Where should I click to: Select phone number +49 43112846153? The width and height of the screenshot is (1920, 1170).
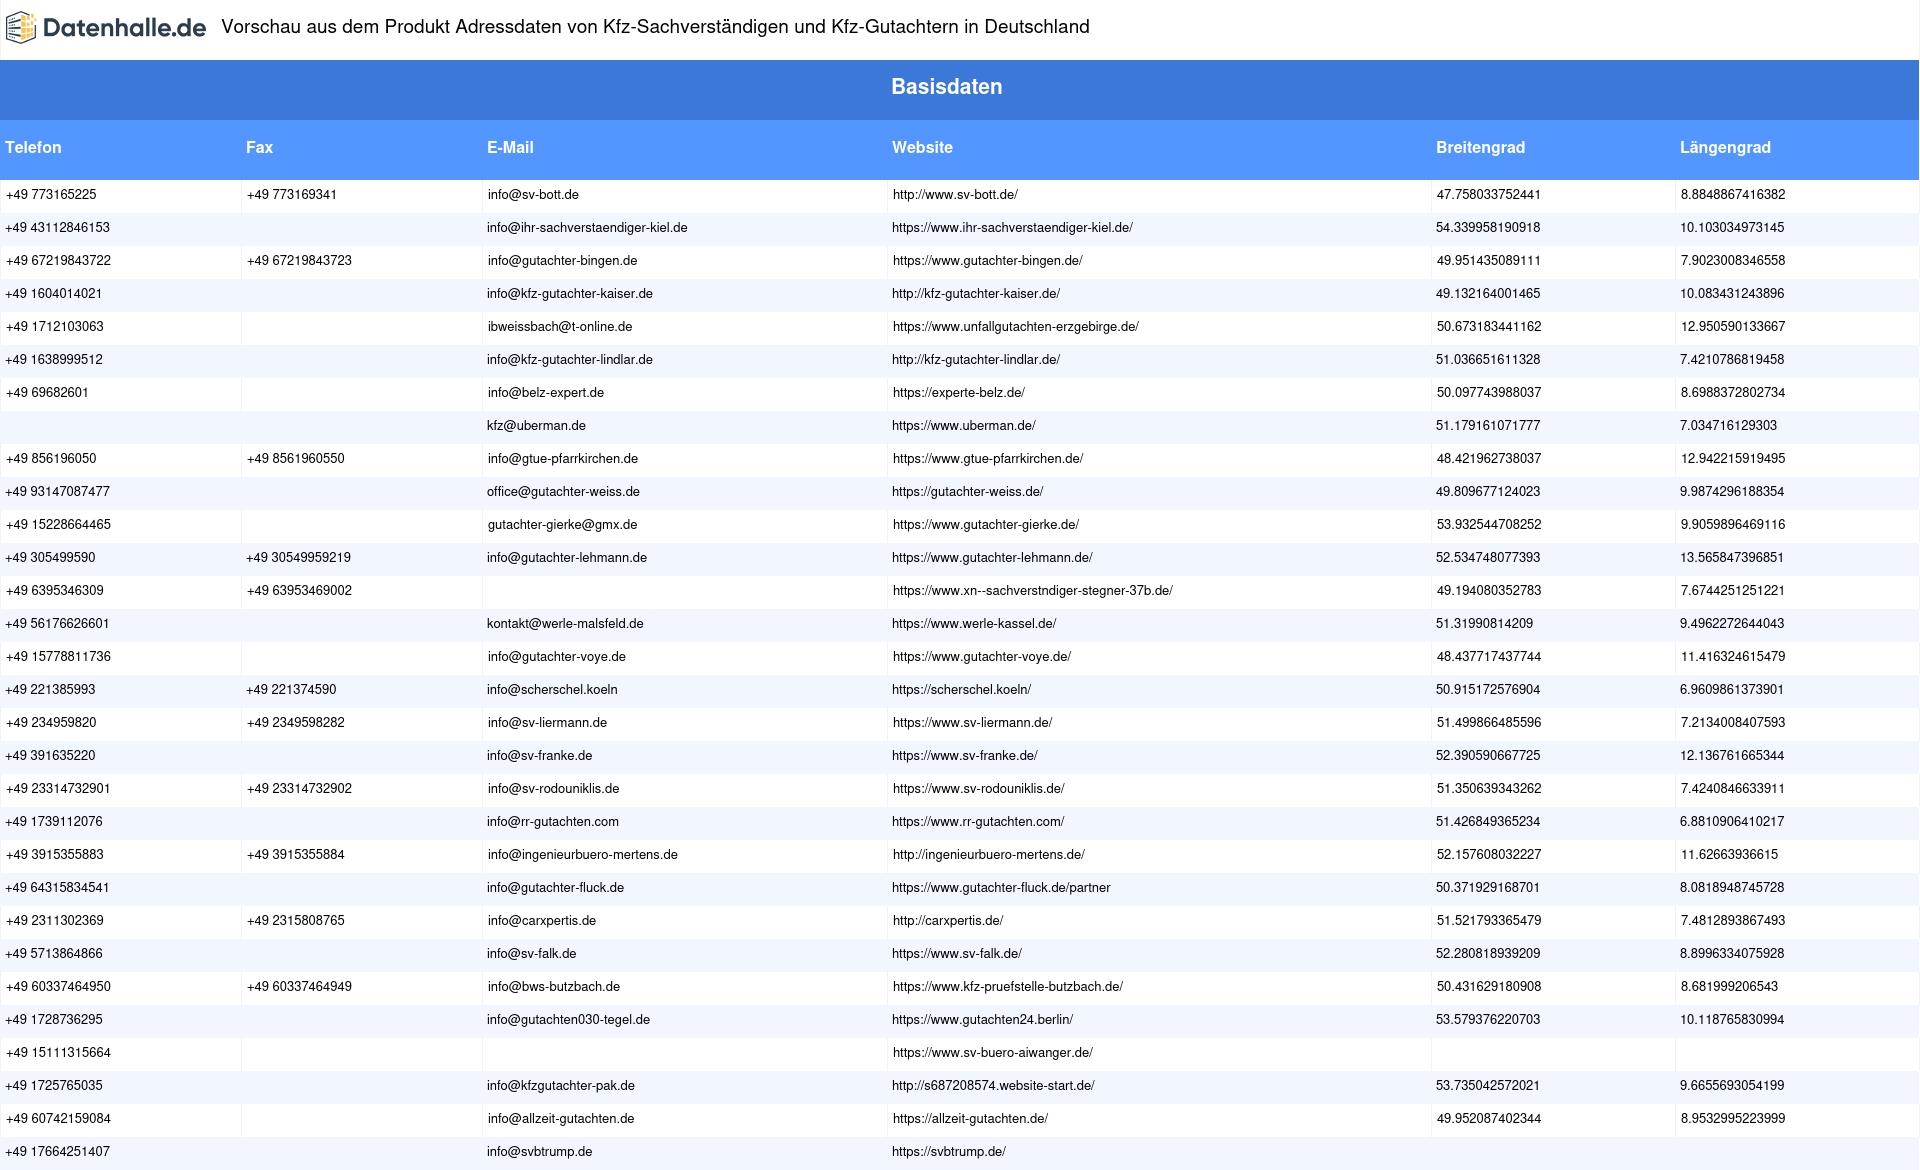pos(58,228)
